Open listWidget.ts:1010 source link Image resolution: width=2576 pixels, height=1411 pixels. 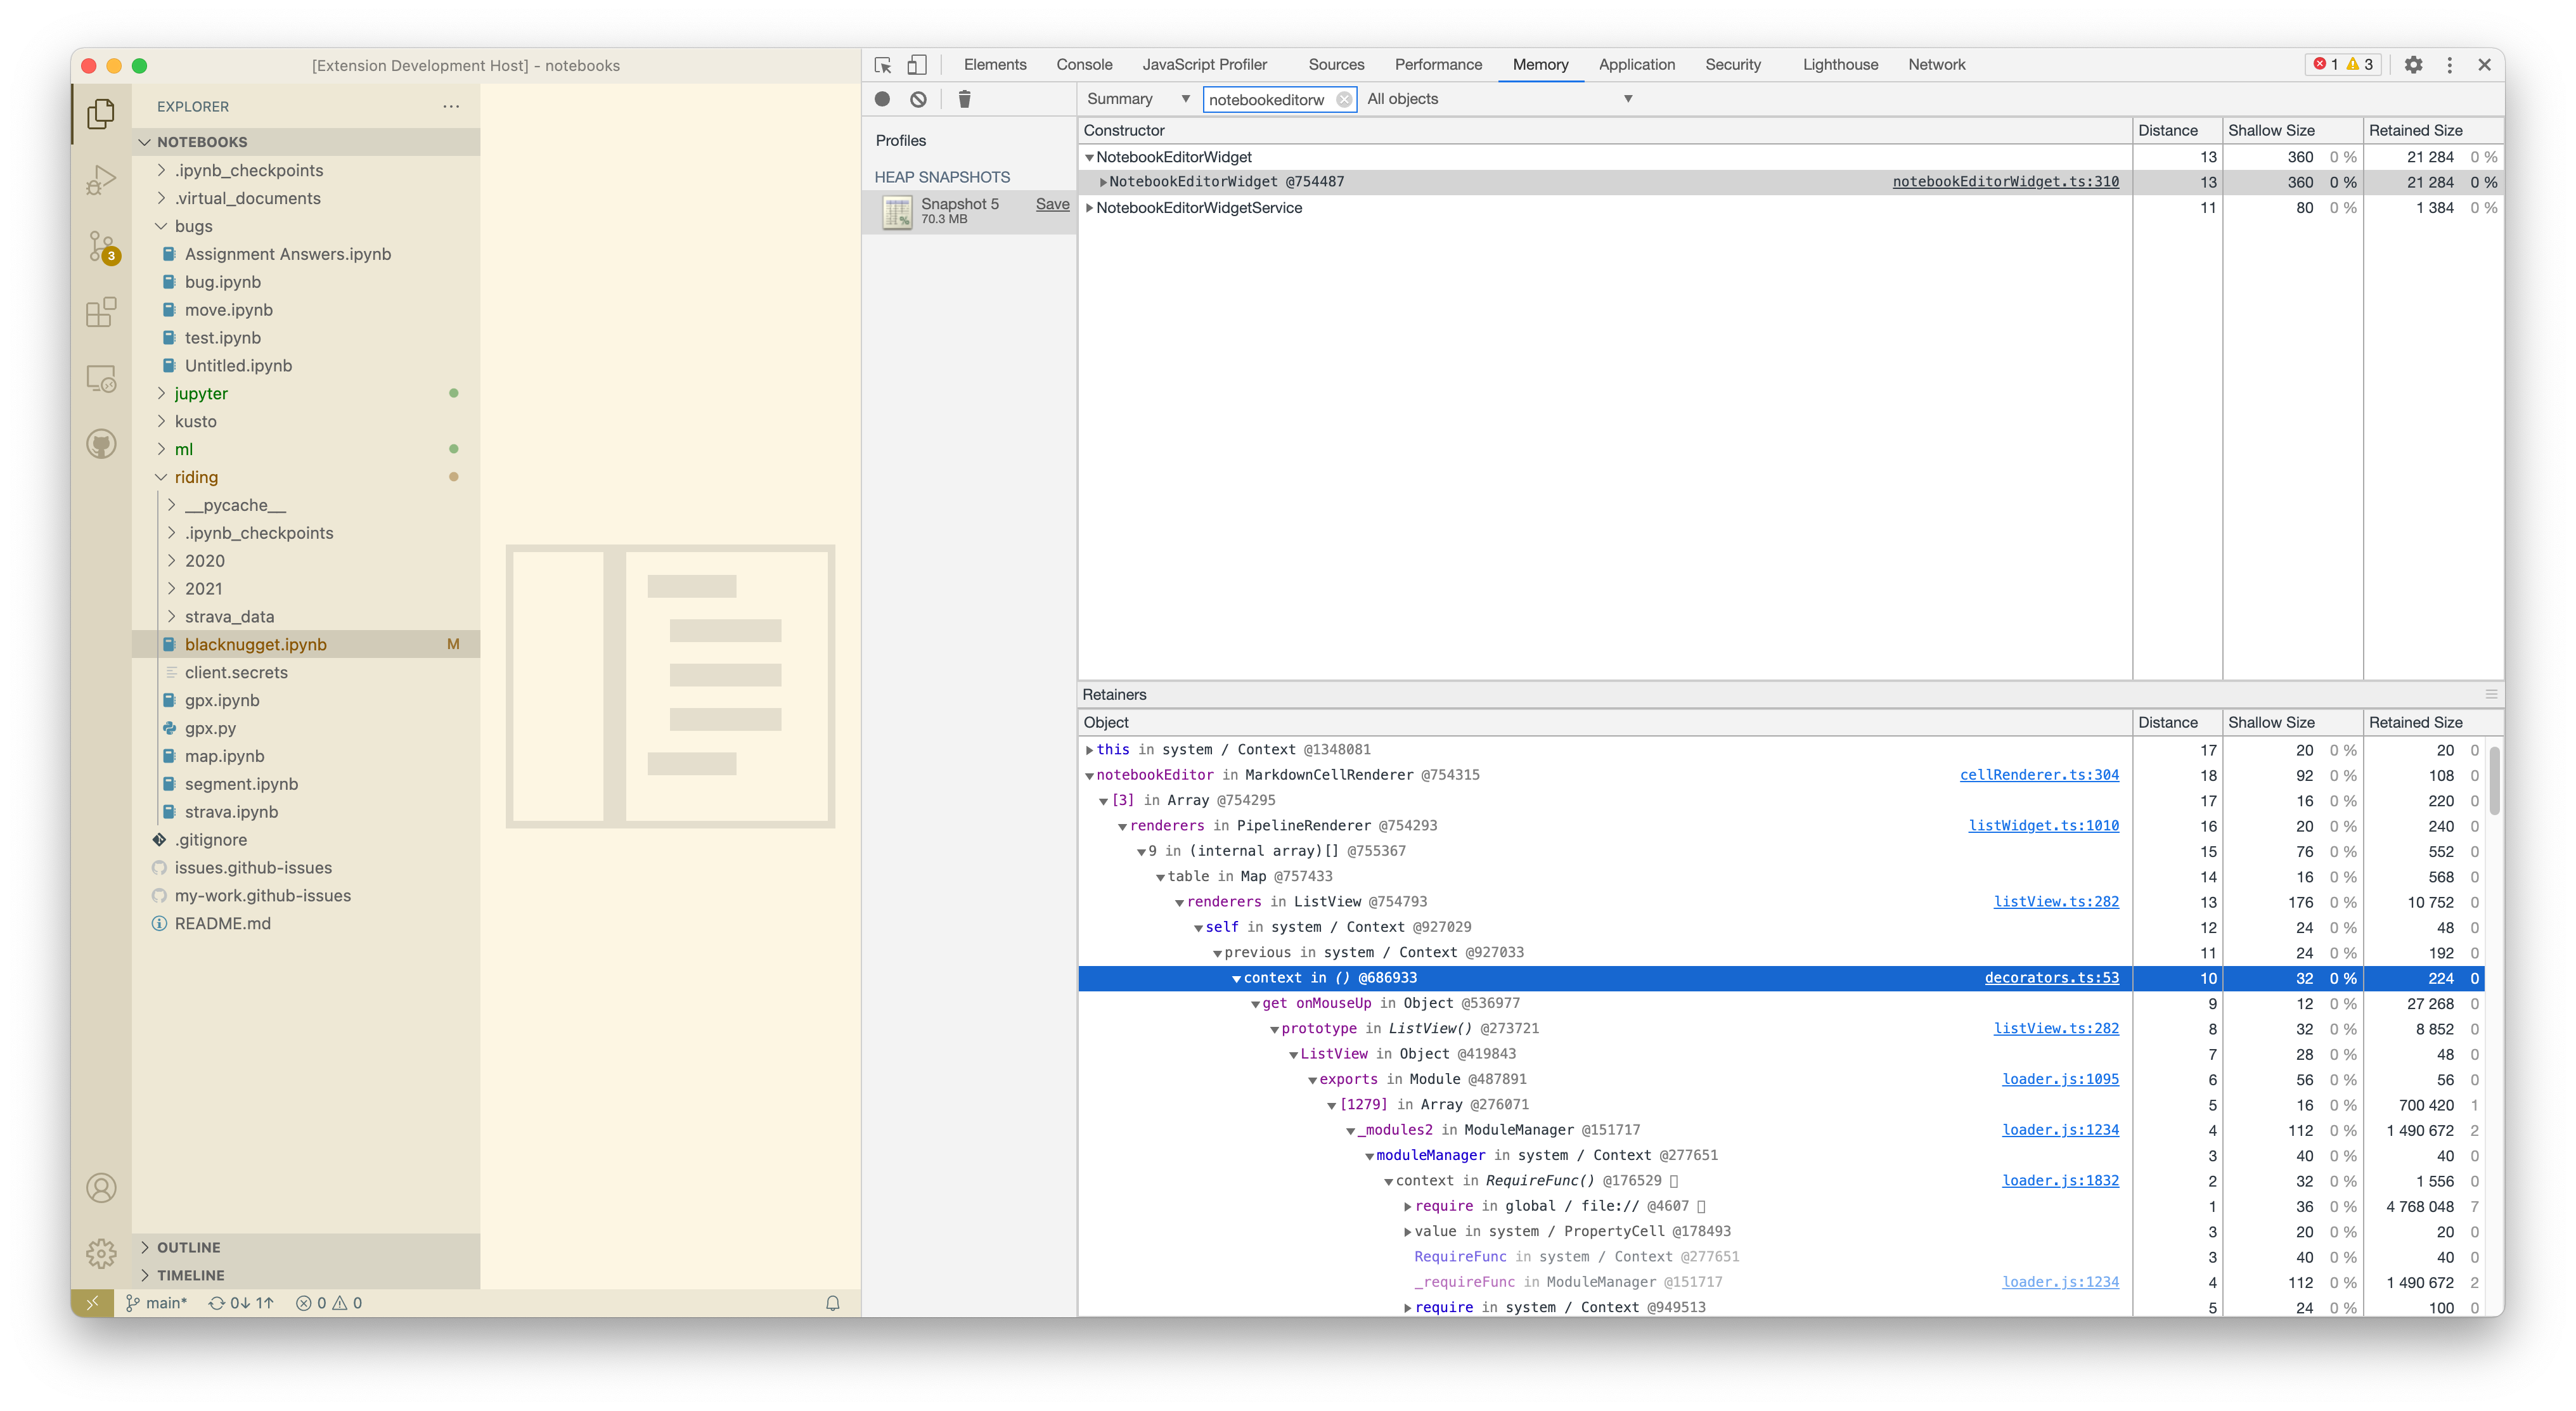tap(2043, 826)
